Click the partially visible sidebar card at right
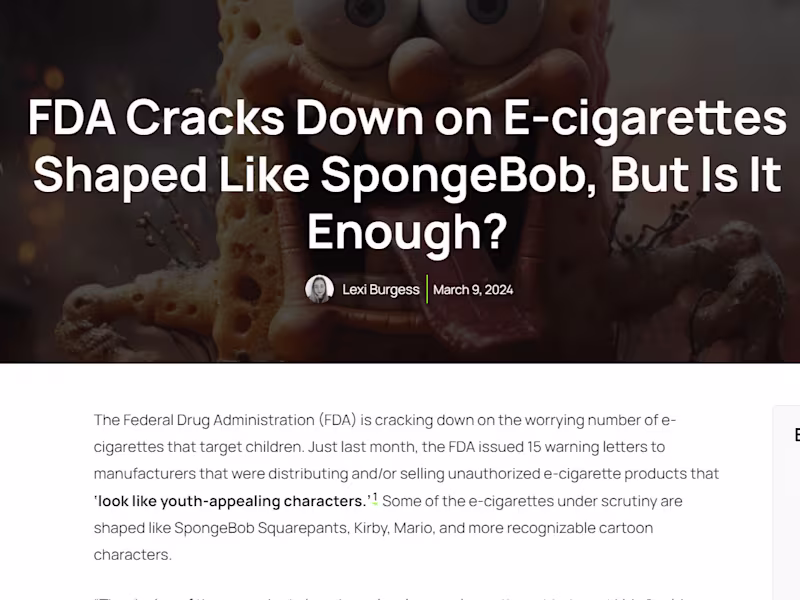Image resolution: width=800 pixels, height=600 pixels. coord(787,503)
